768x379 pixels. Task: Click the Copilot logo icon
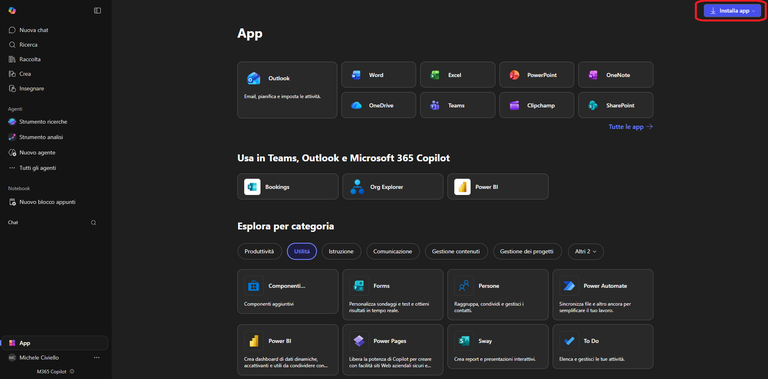coord(12,10)
